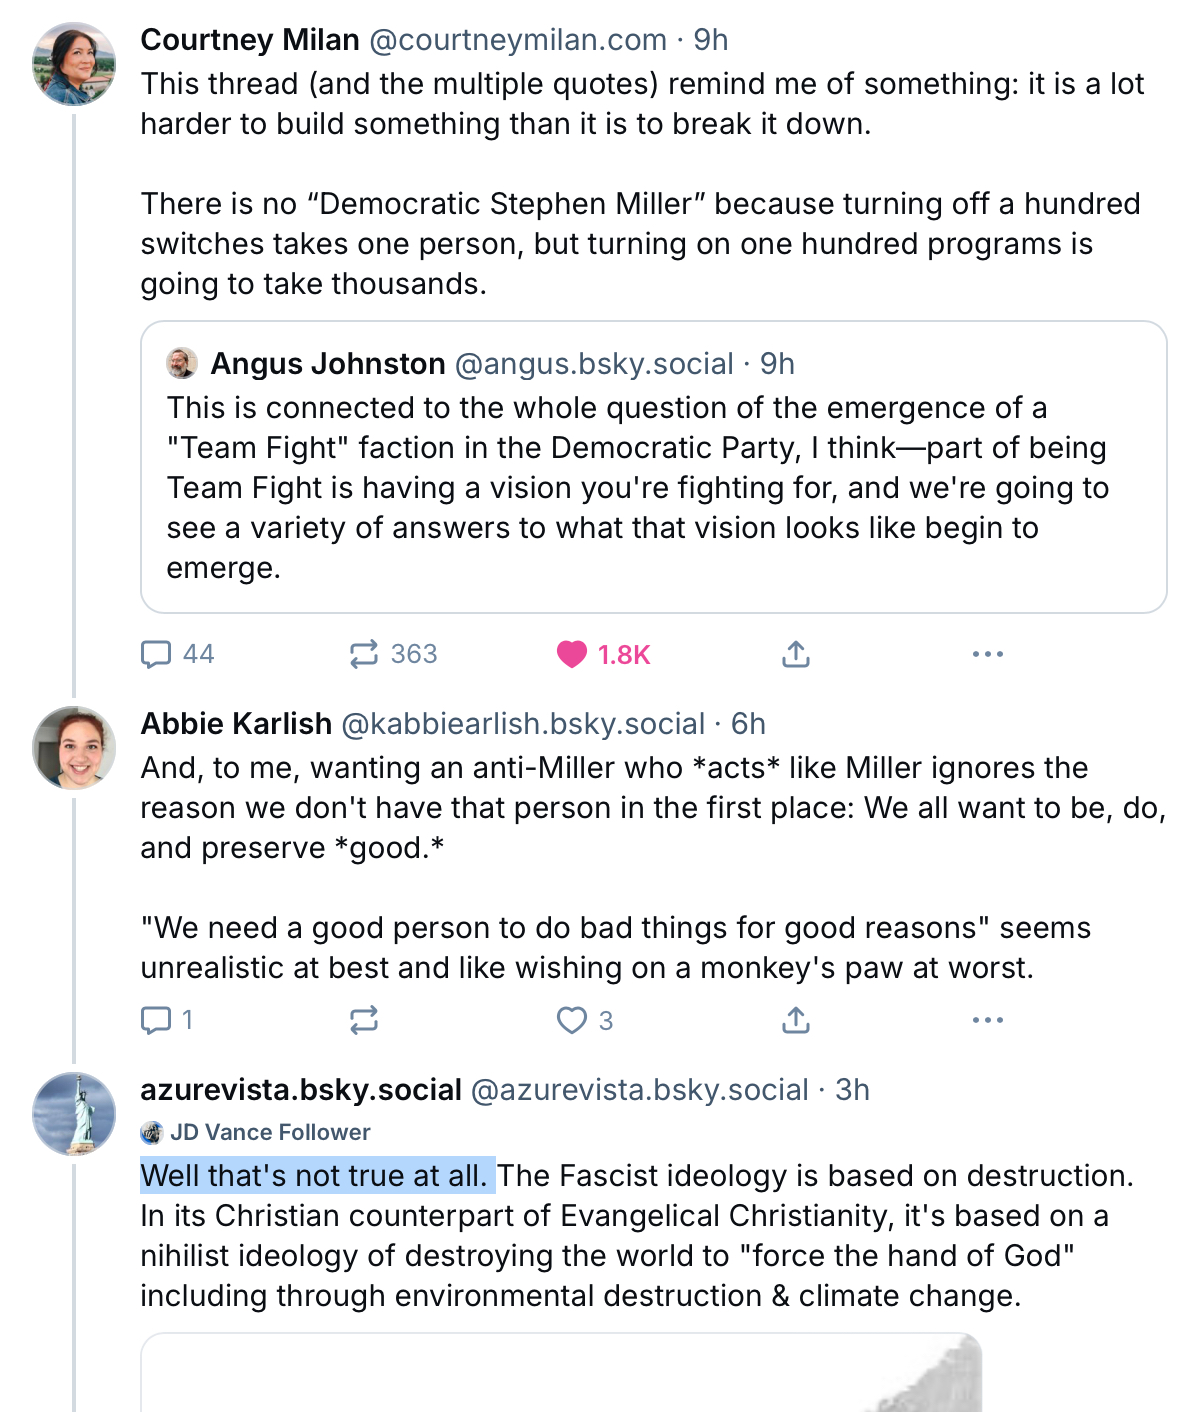View Abbie Karlish's profile picture
This screenshot has width=1200, height=1412.
pos(74,748)
